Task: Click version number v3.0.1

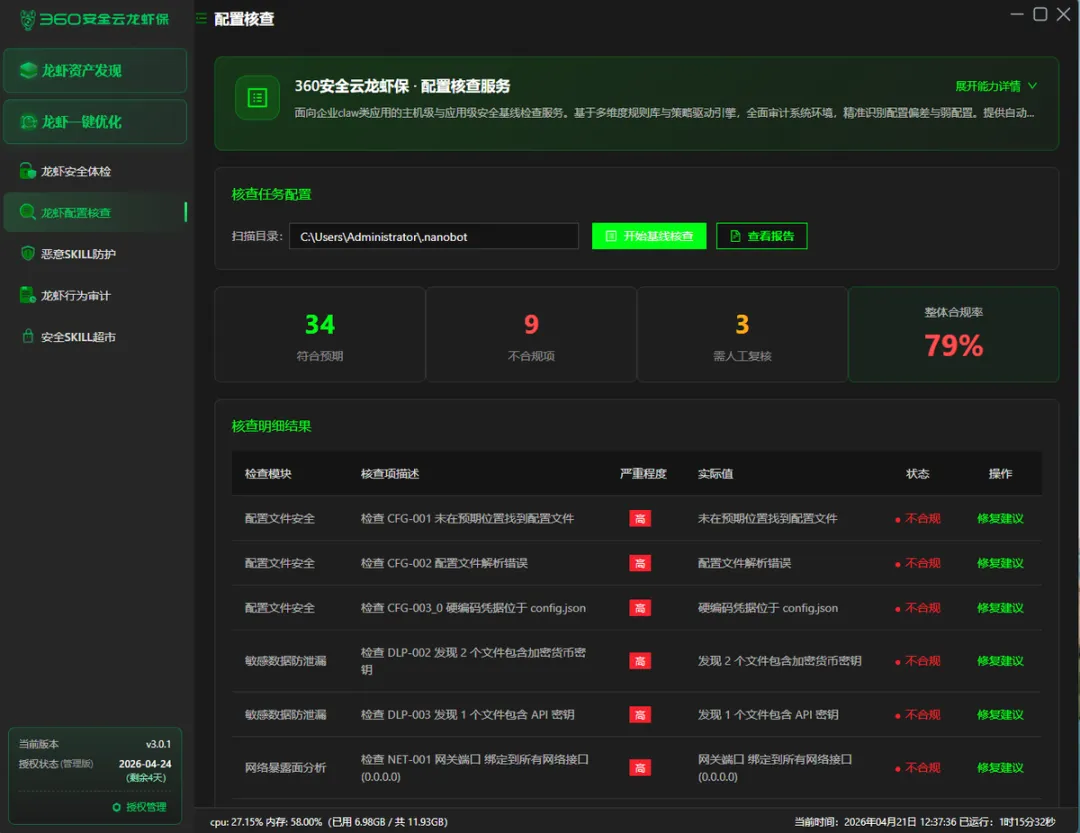Action: pyautogui.click(x=158, y=745)
